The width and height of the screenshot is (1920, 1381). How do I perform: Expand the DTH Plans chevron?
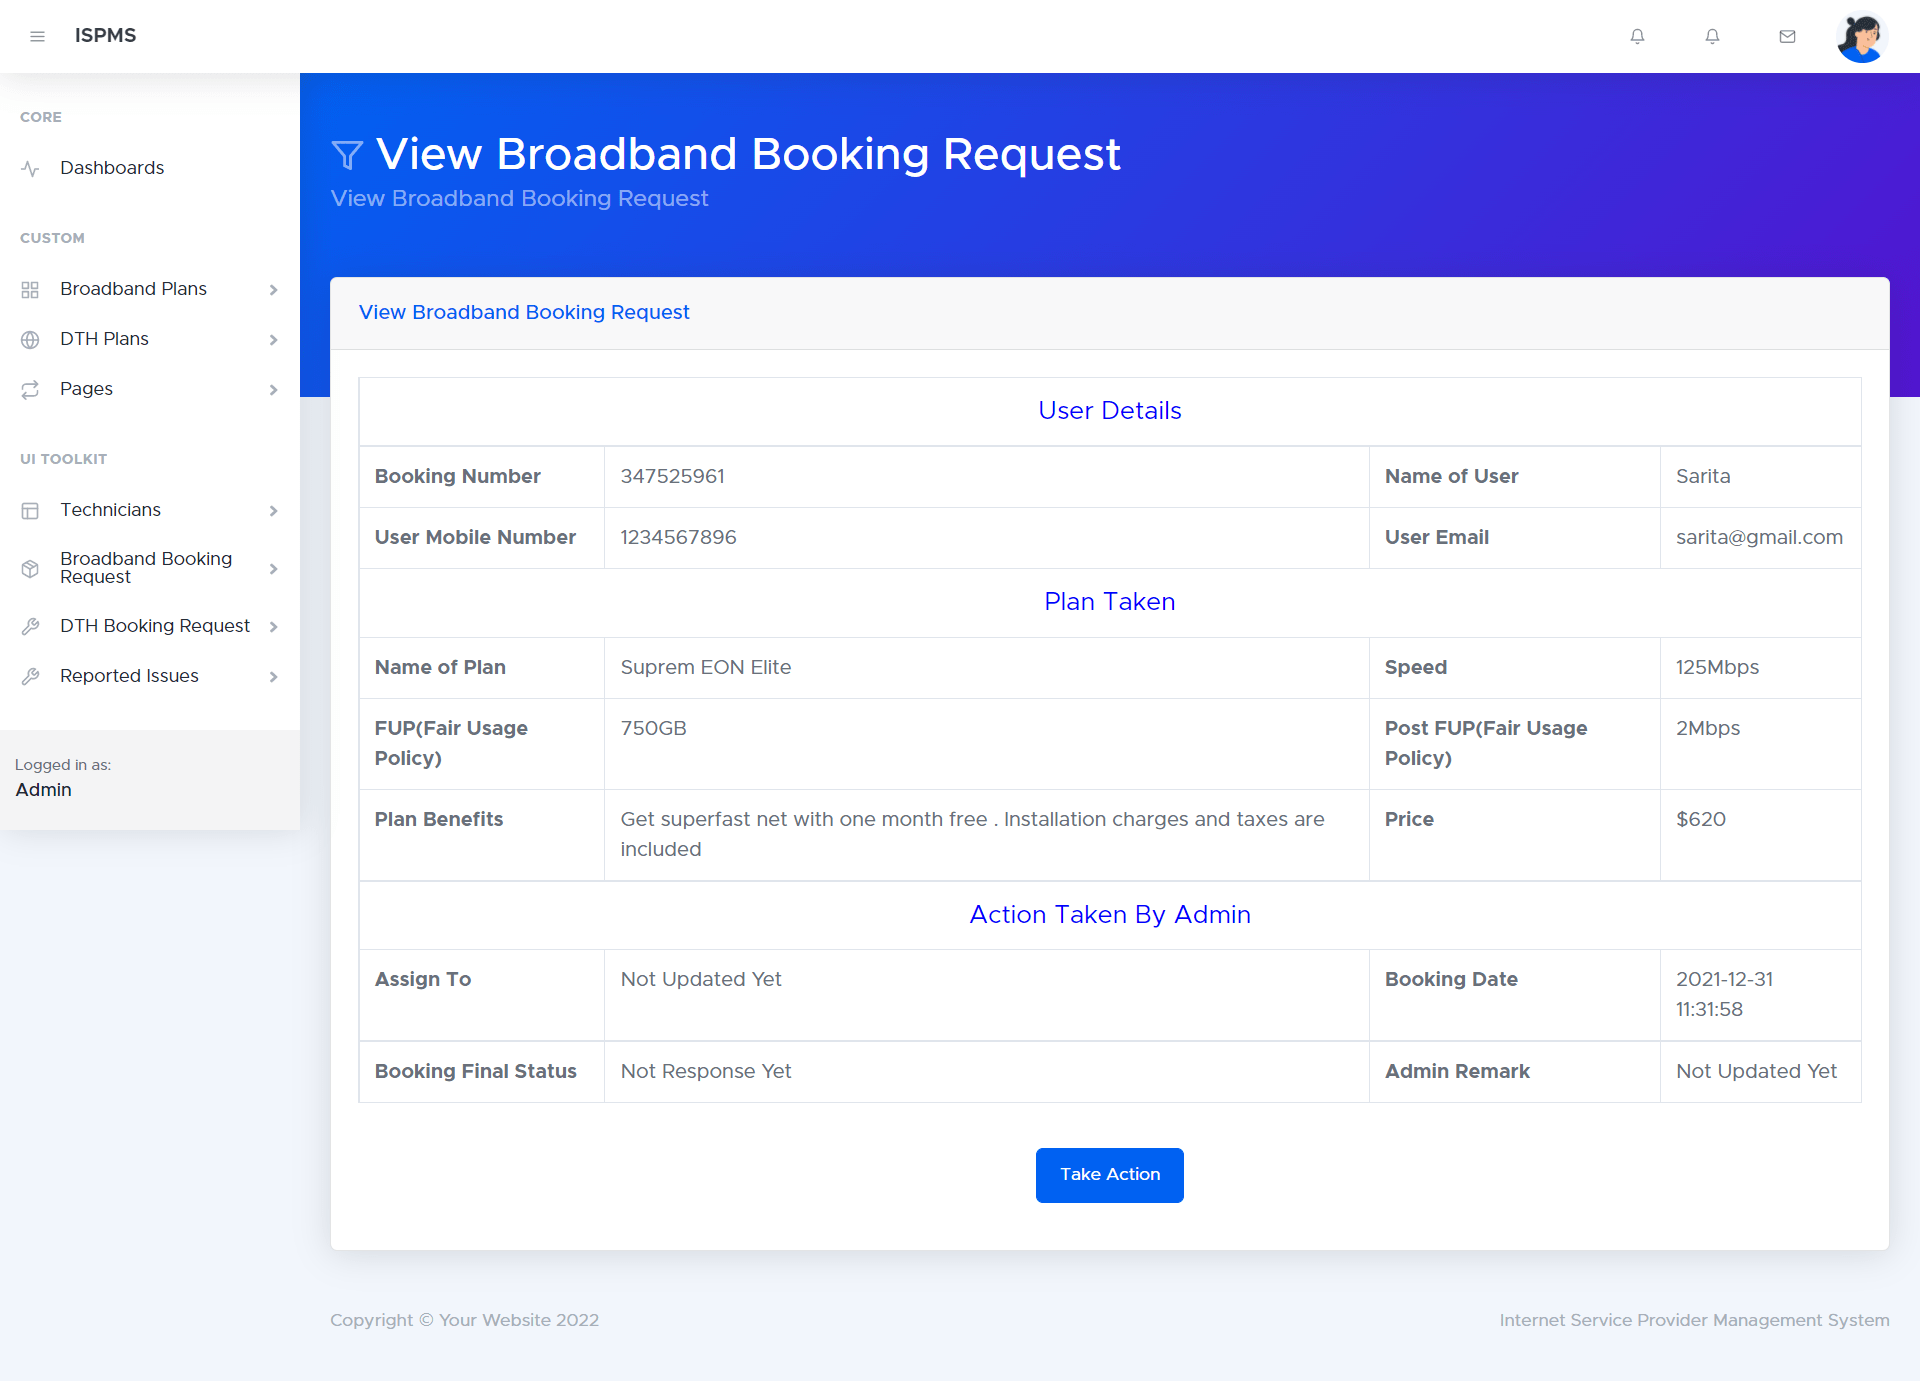(273, 340)
